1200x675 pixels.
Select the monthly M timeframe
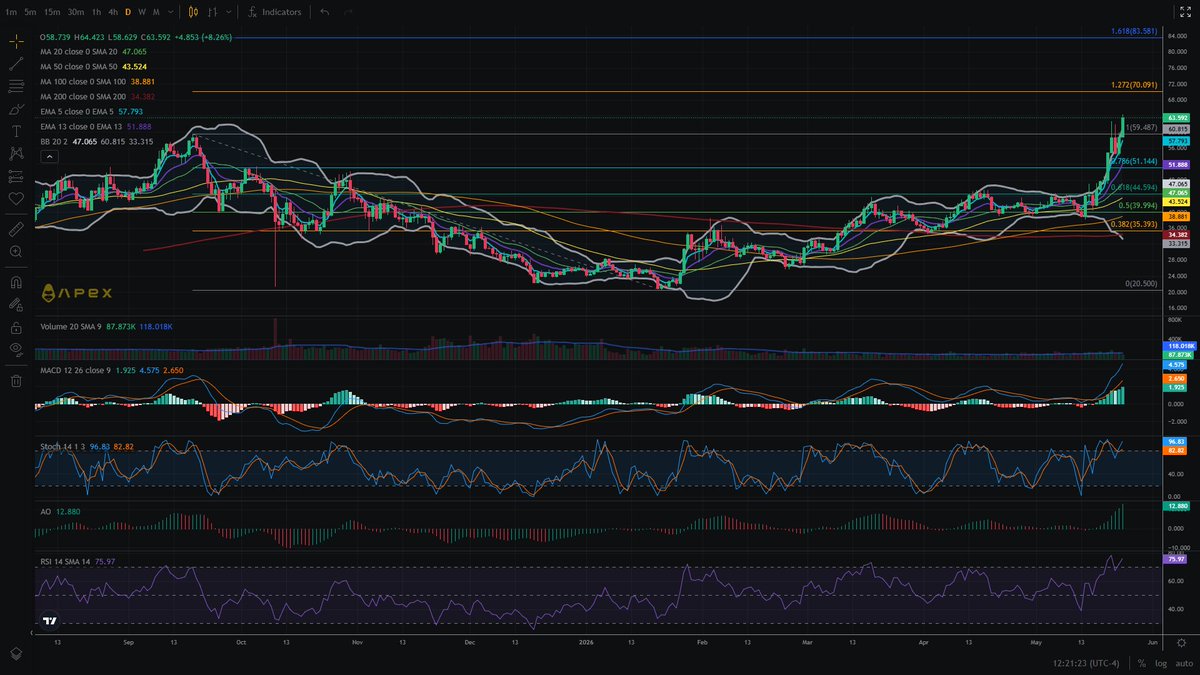point(156,12)
